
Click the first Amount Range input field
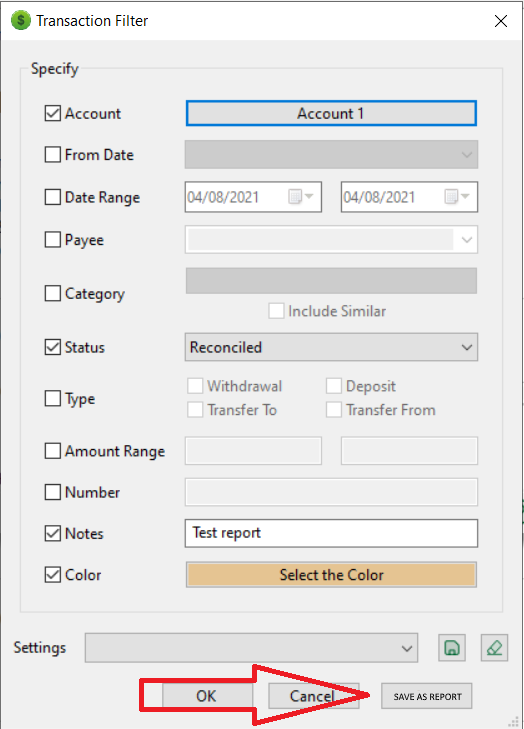253,451
